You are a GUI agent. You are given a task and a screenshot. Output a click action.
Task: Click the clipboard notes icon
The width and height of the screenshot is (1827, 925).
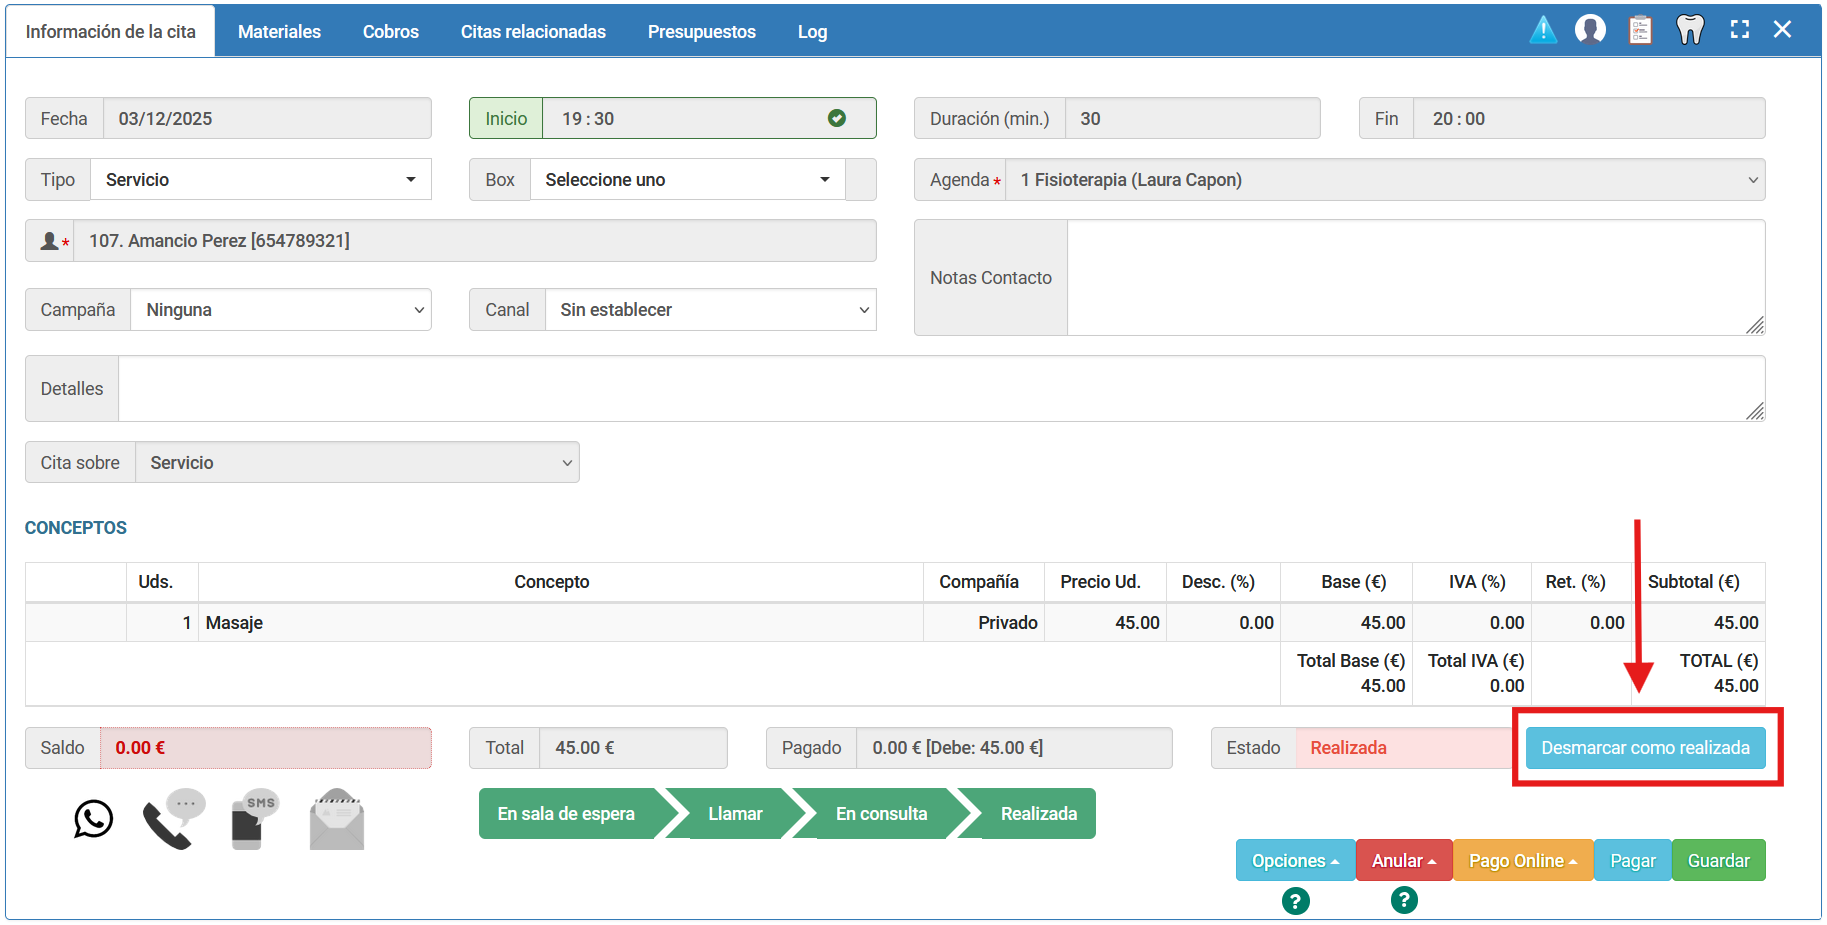[x=1640, y=30]
